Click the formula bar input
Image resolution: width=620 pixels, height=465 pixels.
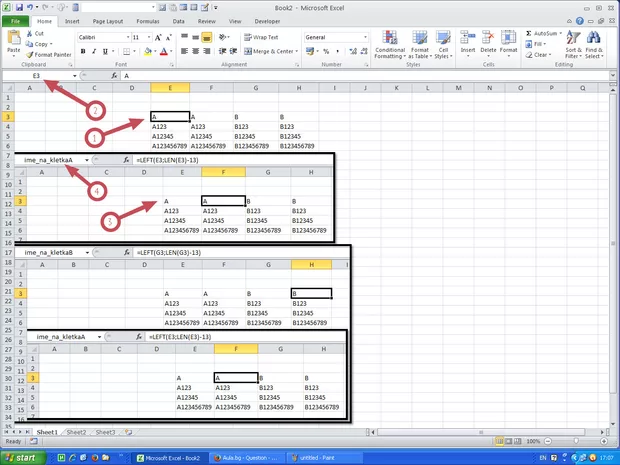[x=366, y=76]
